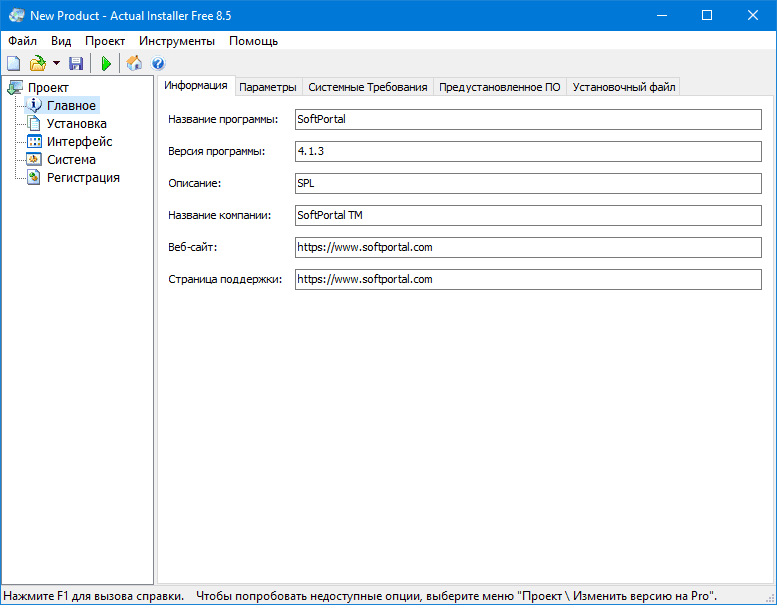Open help via blue question mark icon
The width and height of the screenshot is (777, 605).
click(158, 63)
